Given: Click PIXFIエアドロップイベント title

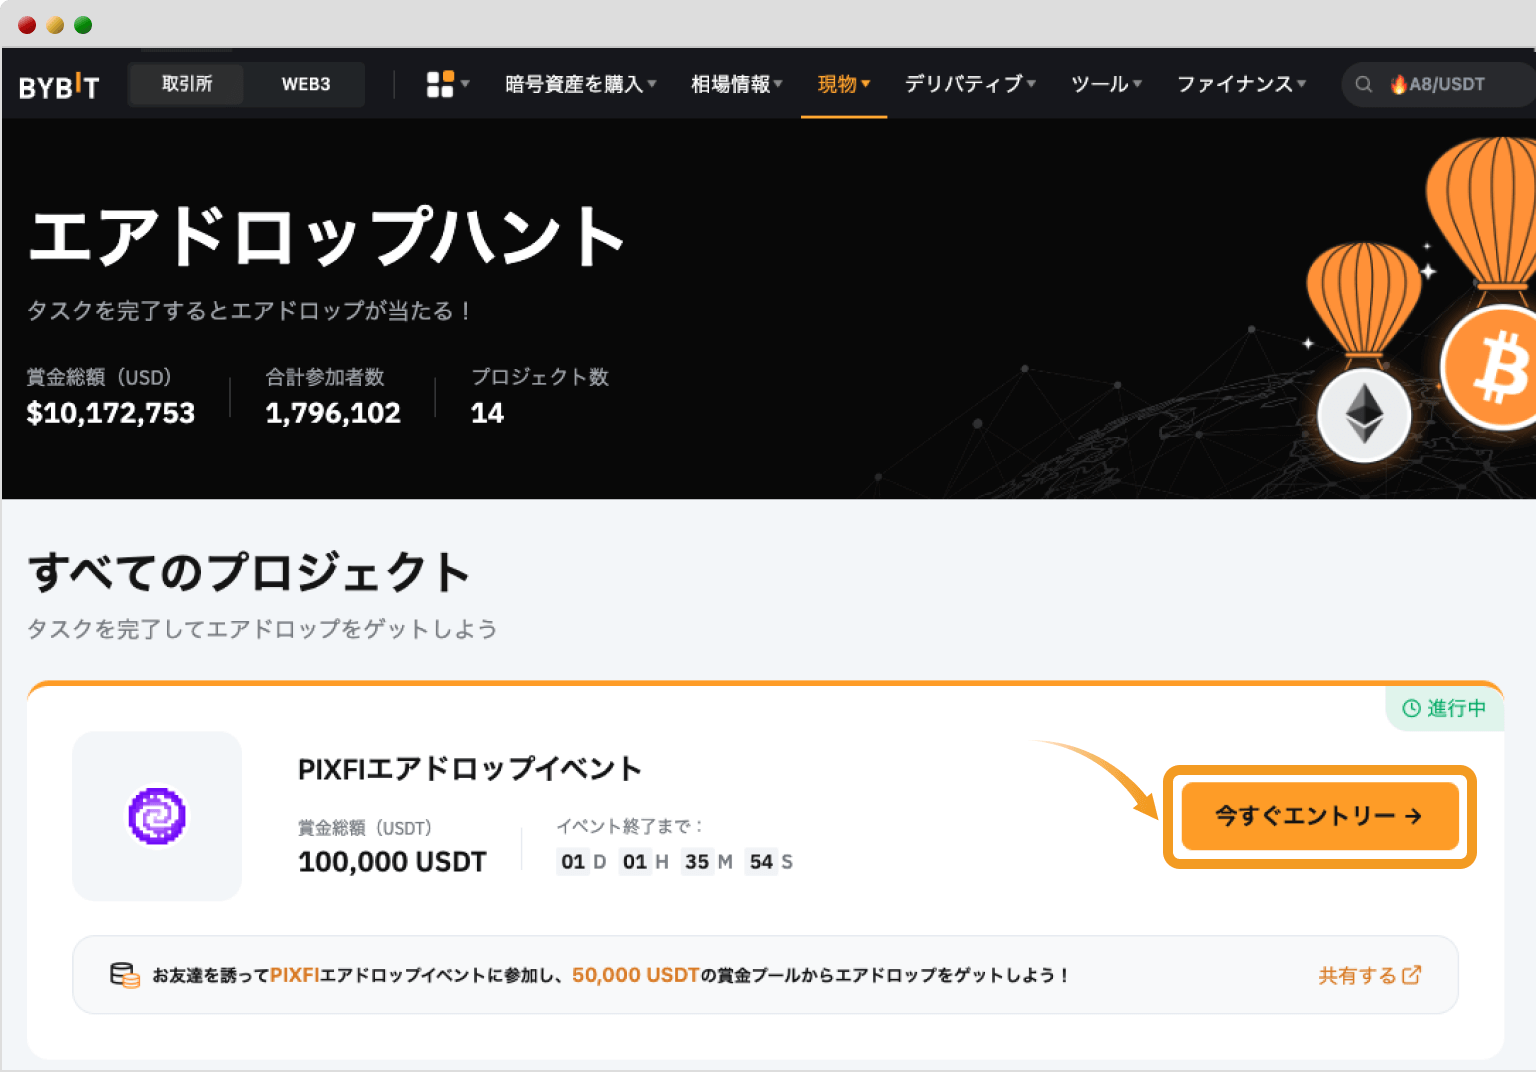Looking at the screenshot, I should click(x=470, y=769).
